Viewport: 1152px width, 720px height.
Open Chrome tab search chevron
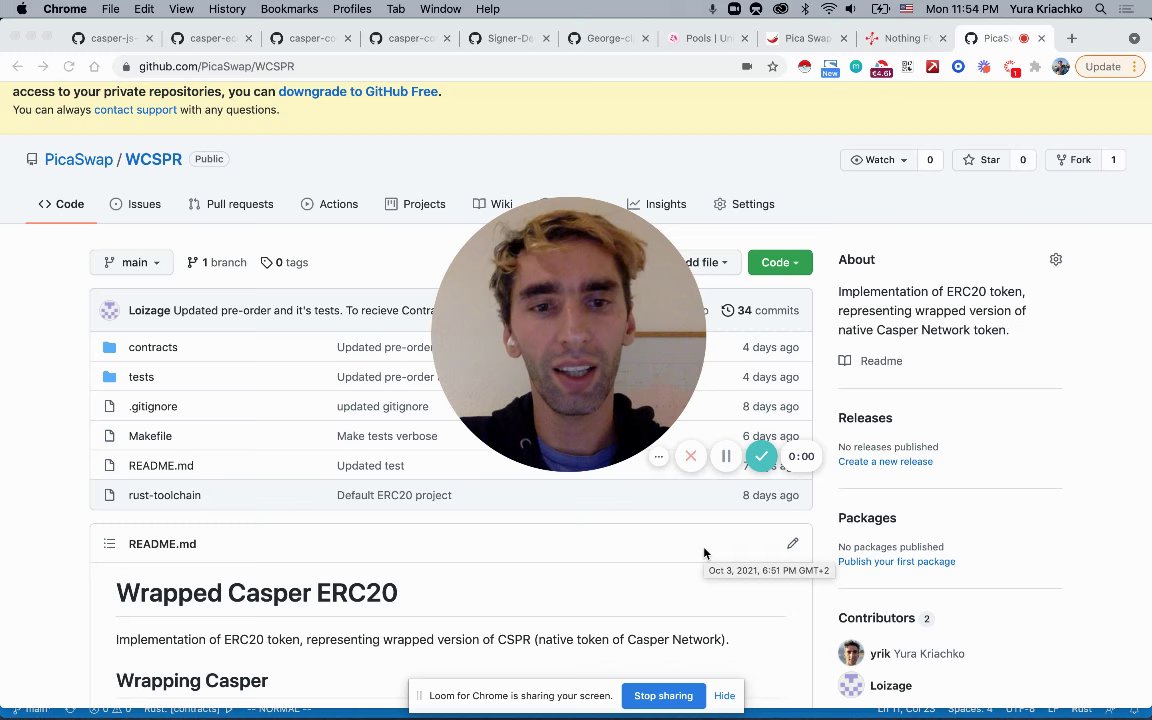click(1134, 38)
